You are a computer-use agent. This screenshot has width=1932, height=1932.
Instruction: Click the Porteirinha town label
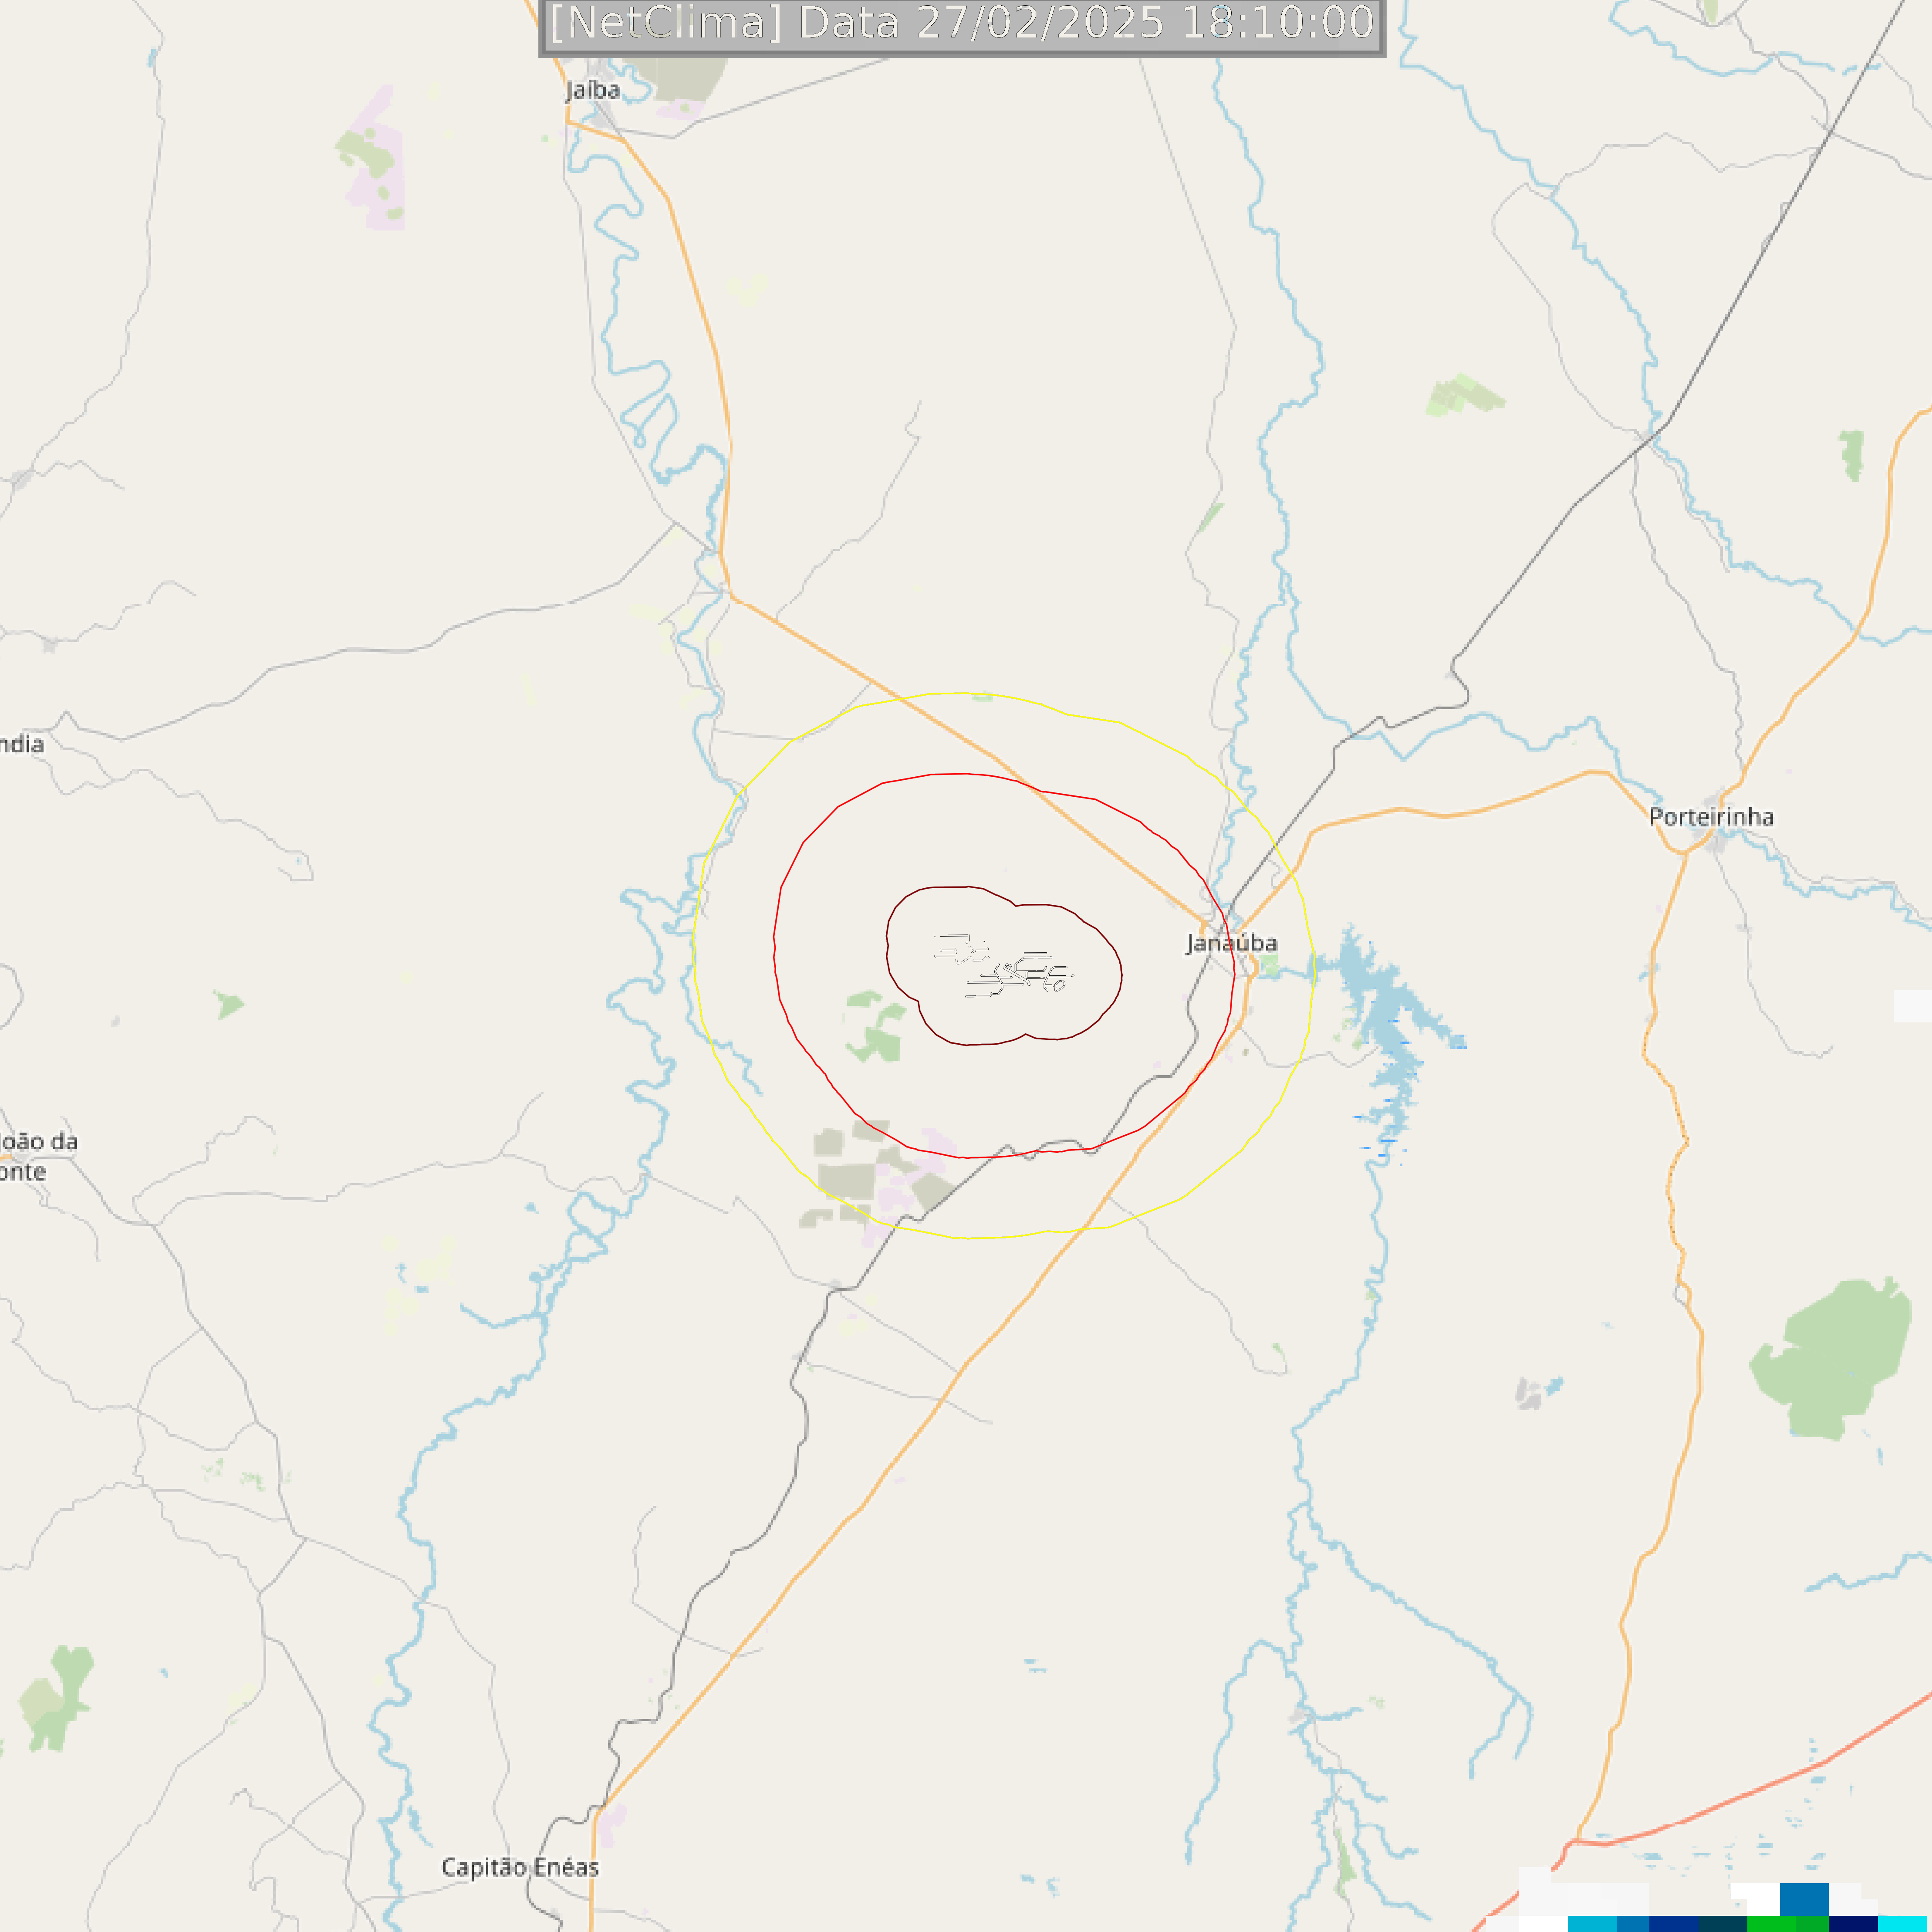[1711, 817]
